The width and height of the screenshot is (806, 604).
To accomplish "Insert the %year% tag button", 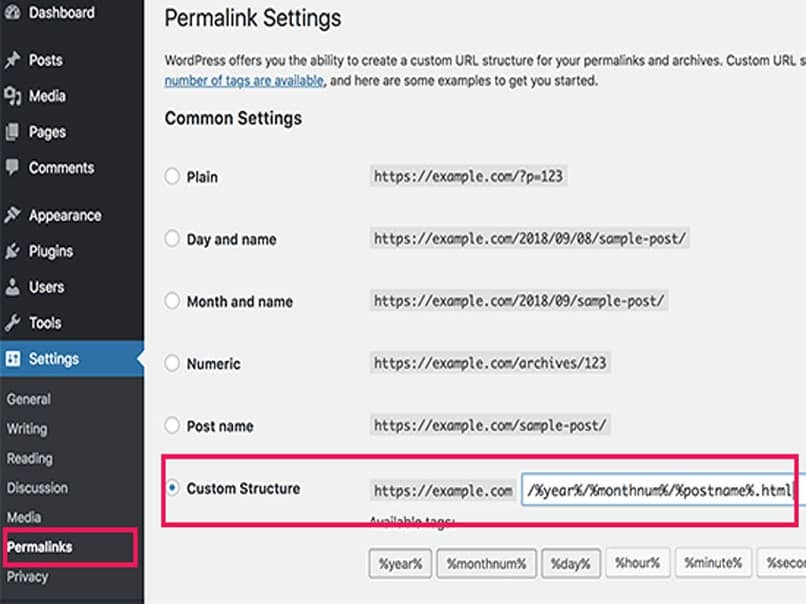I will coord(400,564).
